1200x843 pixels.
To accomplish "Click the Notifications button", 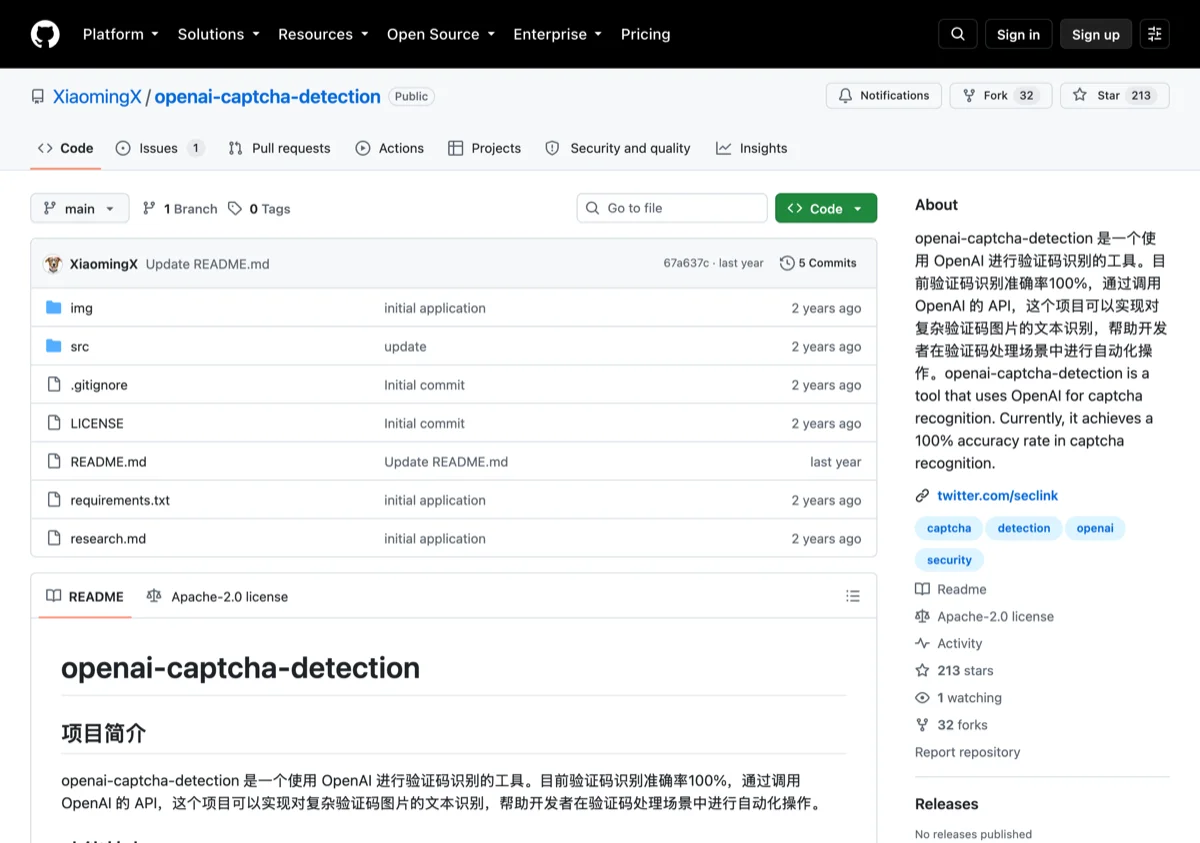I will (884, 95).
